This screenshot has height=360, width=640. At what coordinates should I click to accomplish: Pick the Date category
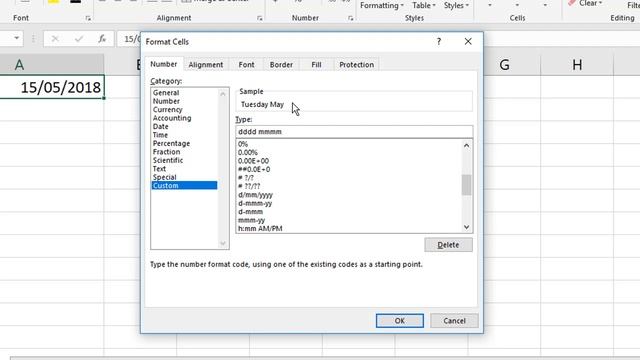160,127
